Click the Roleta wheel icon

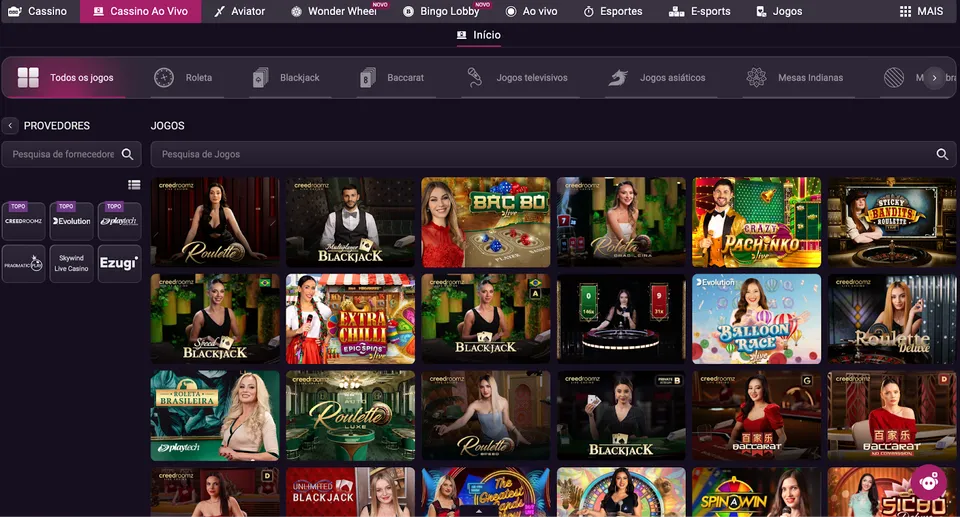(x=163, y=78)
